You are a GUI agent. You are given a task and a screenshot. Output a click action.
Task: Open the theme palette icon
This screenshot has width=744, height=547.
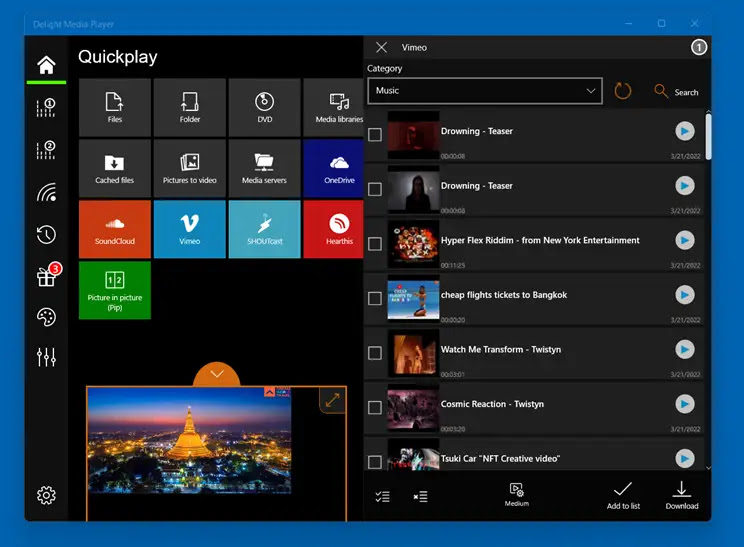click(46, 317)
